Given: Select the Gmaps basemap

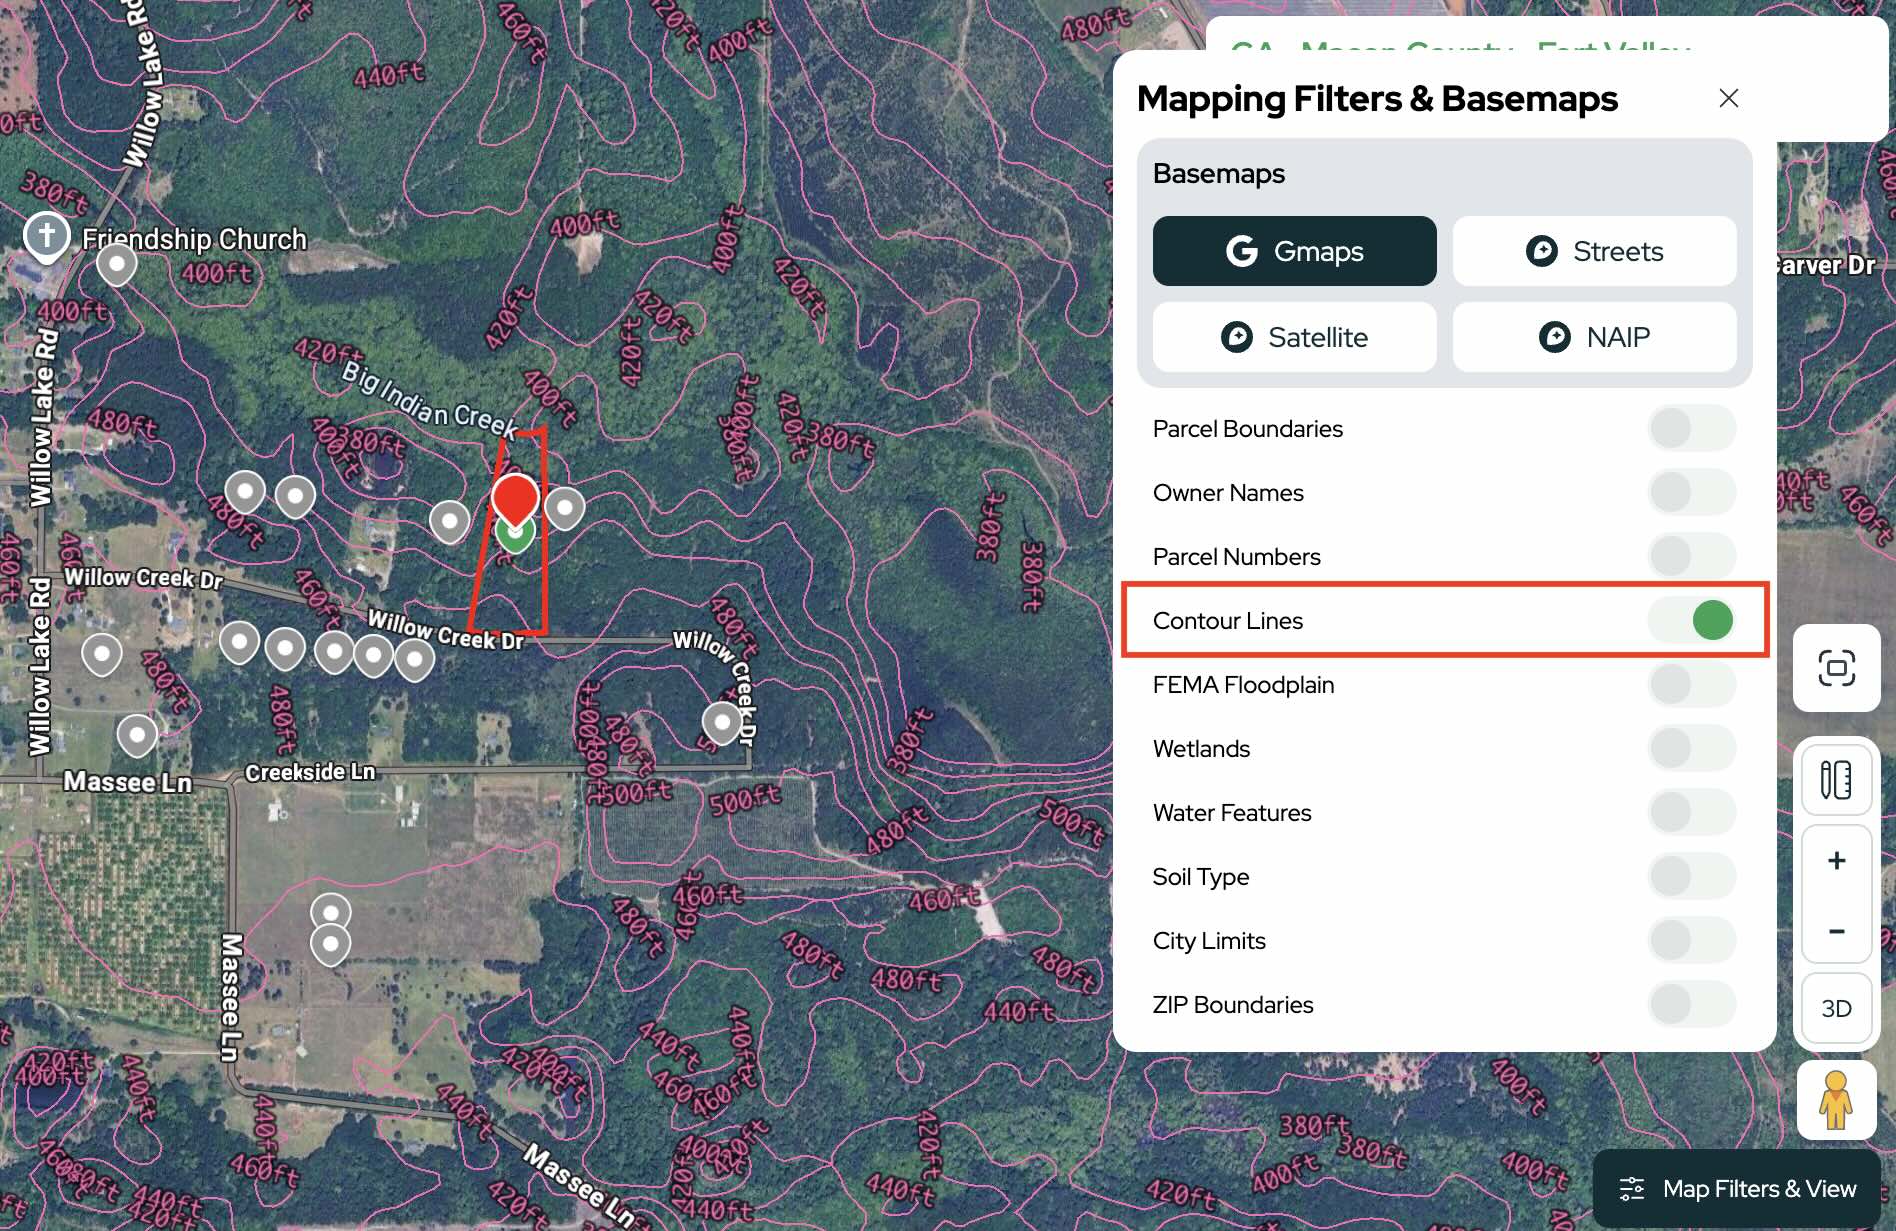Looking at the screenshot, I should 1294,251.
